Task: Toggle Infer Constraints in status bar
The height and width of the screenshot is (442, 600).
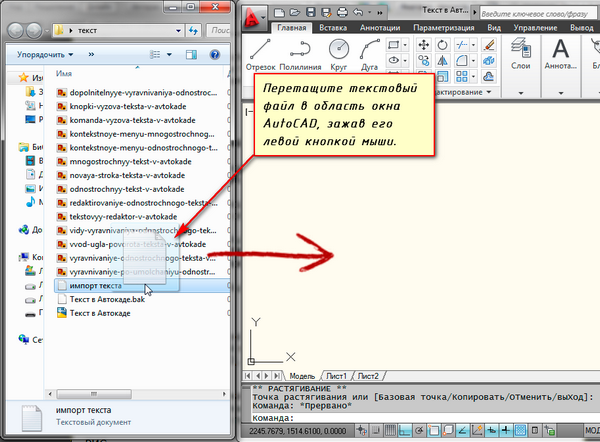Action: tap(361, 431)
